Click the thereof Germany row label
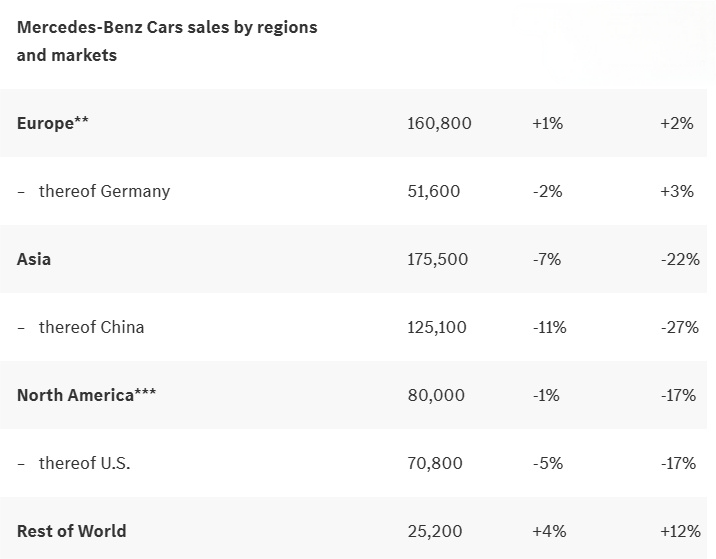Image resolution: width=716 pixels, height=559 pixels. click(104, 191)
